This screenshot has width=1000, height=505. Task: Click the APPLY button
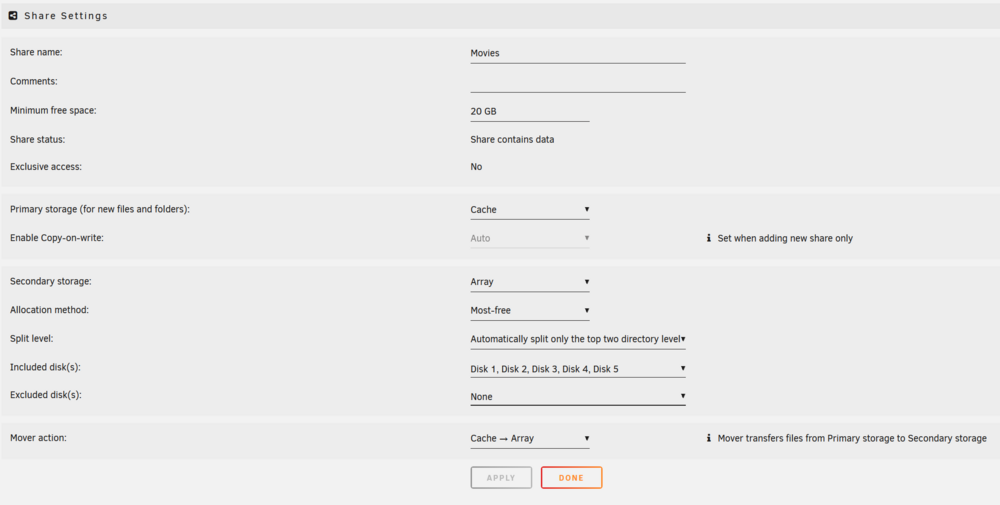click(x=501, y=478)
